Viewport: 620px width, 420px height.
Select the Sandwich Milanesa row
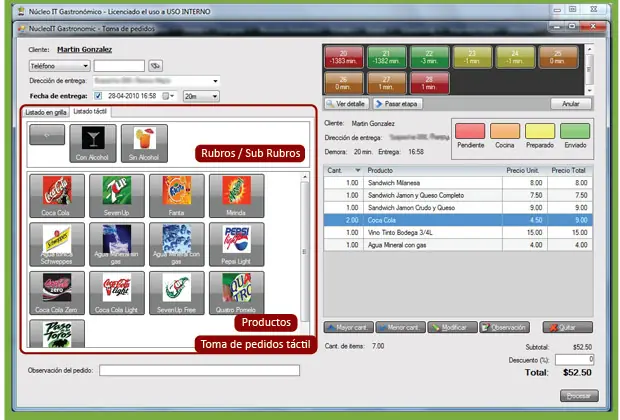pos(458,183)
